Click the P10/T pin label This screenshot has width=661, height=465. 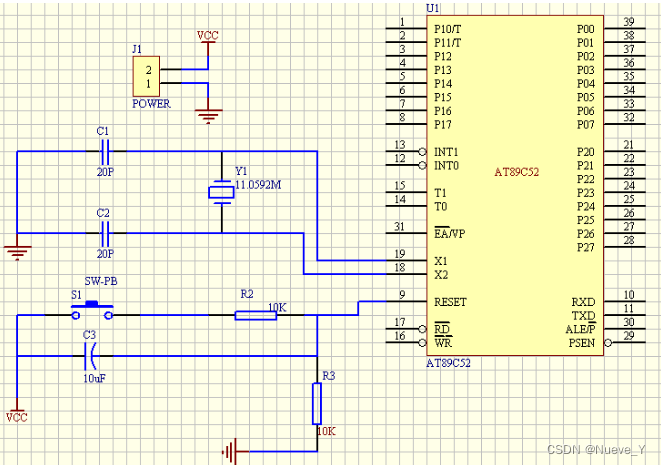coord(447,29)
